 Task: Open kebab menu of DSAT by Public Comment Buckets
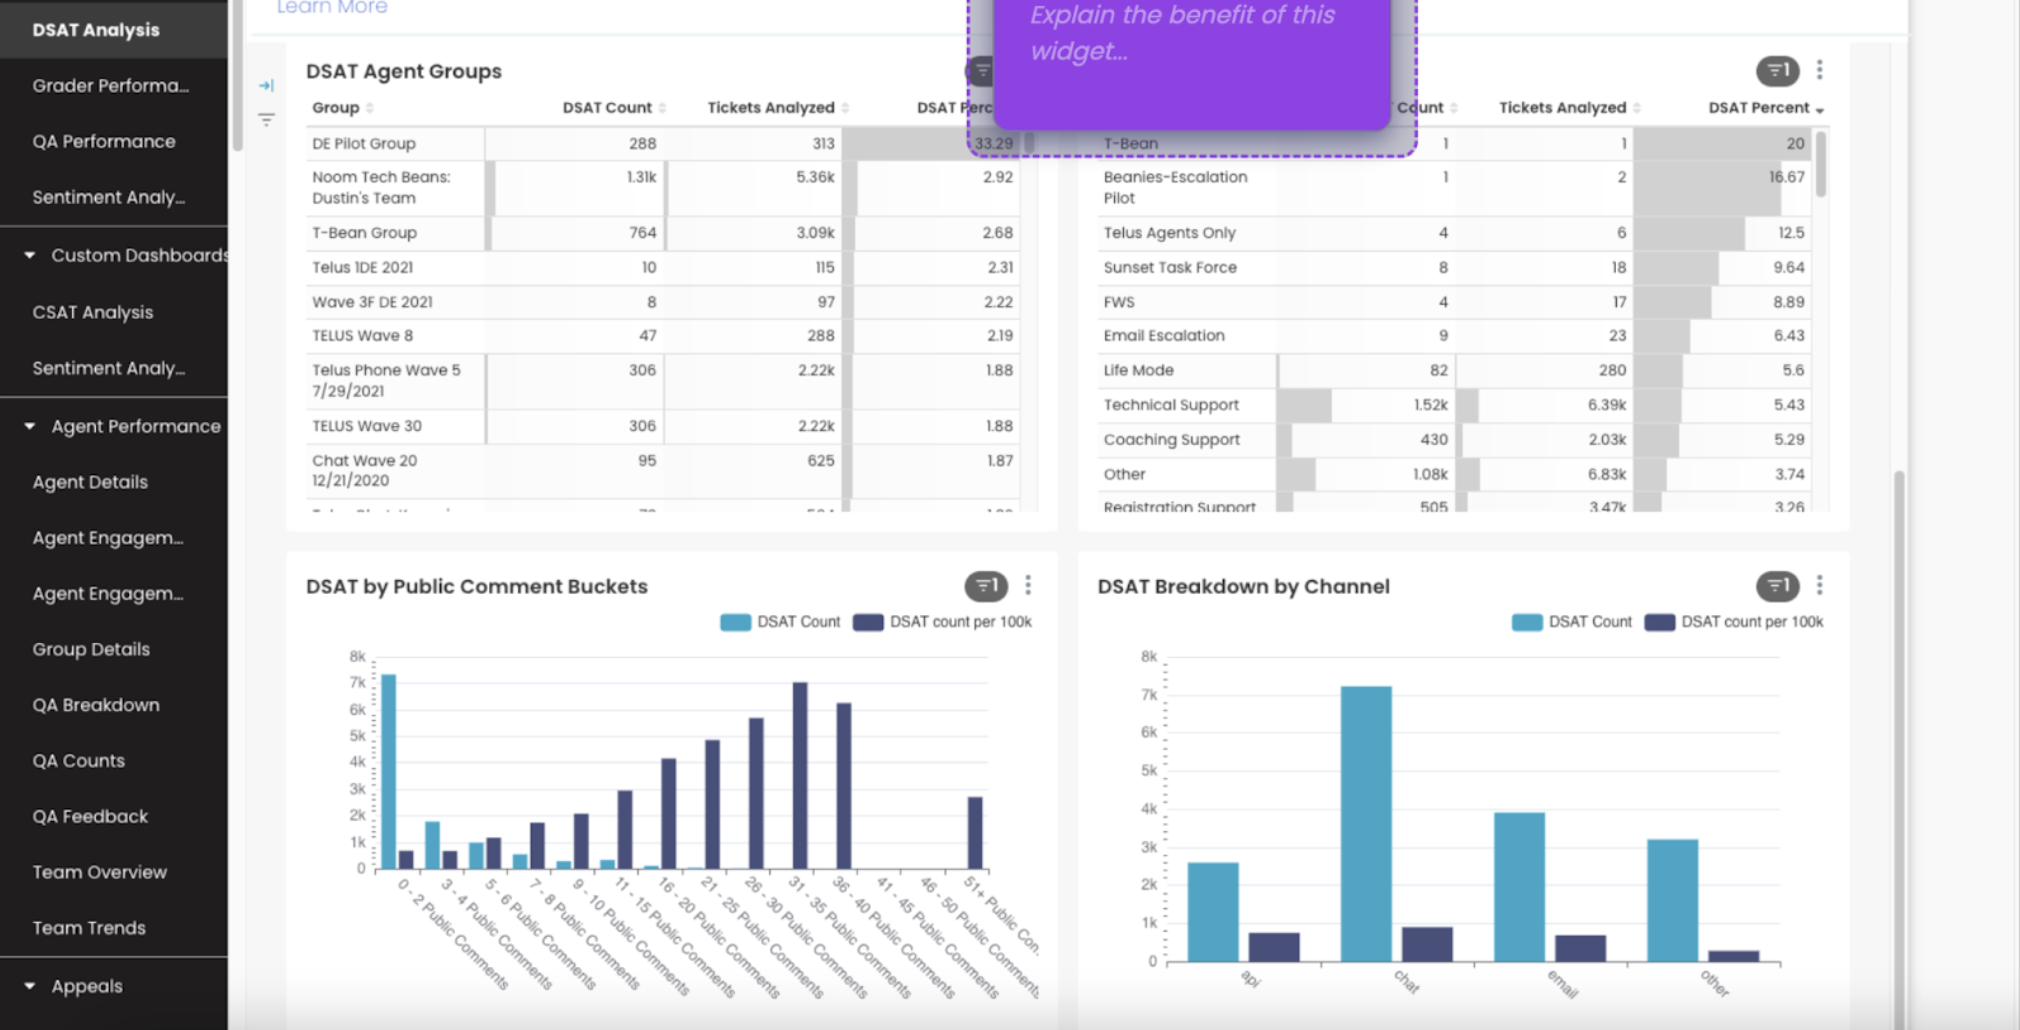[1028, 585]
